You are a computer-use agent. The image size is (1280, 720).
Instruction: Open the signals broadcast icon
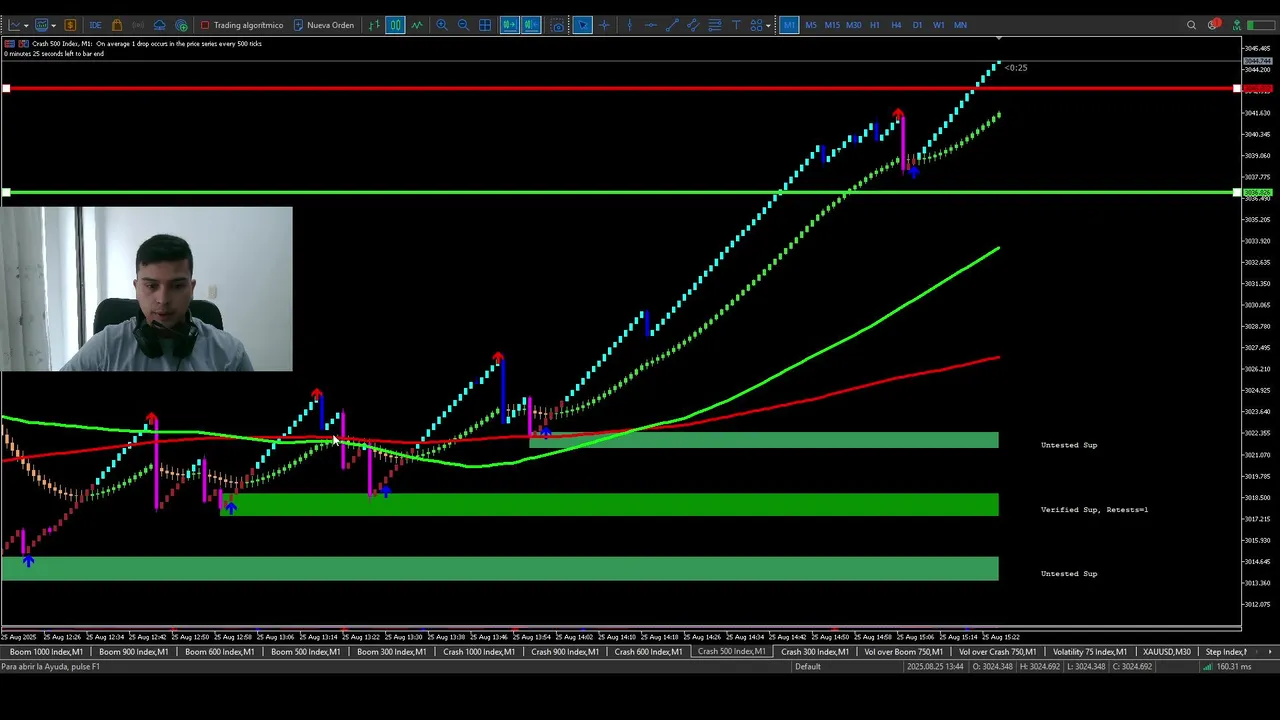(x=138, y=25)
